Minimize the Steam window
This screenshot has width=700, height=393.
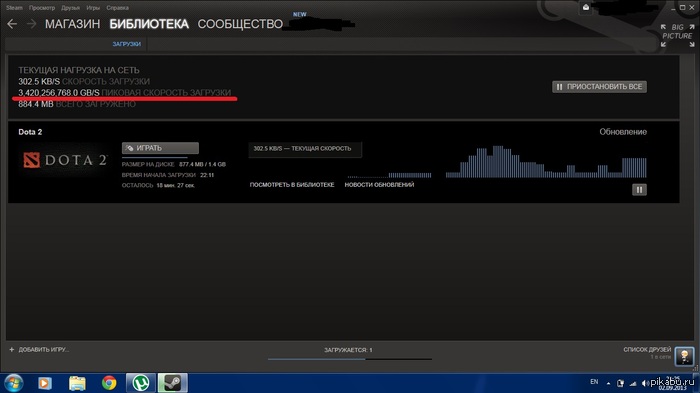pos(673,8)
